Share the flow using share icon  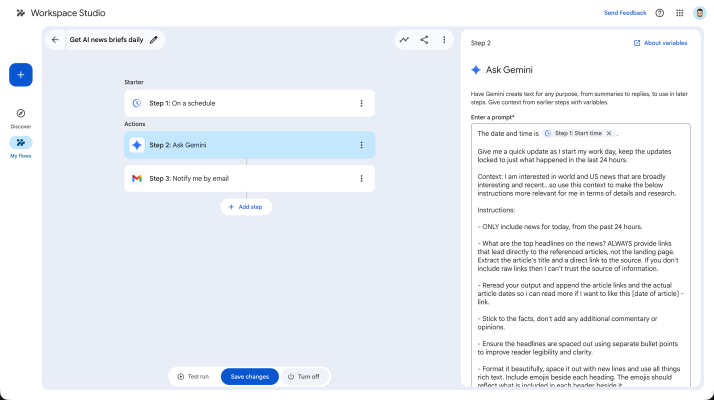point(424,40)
